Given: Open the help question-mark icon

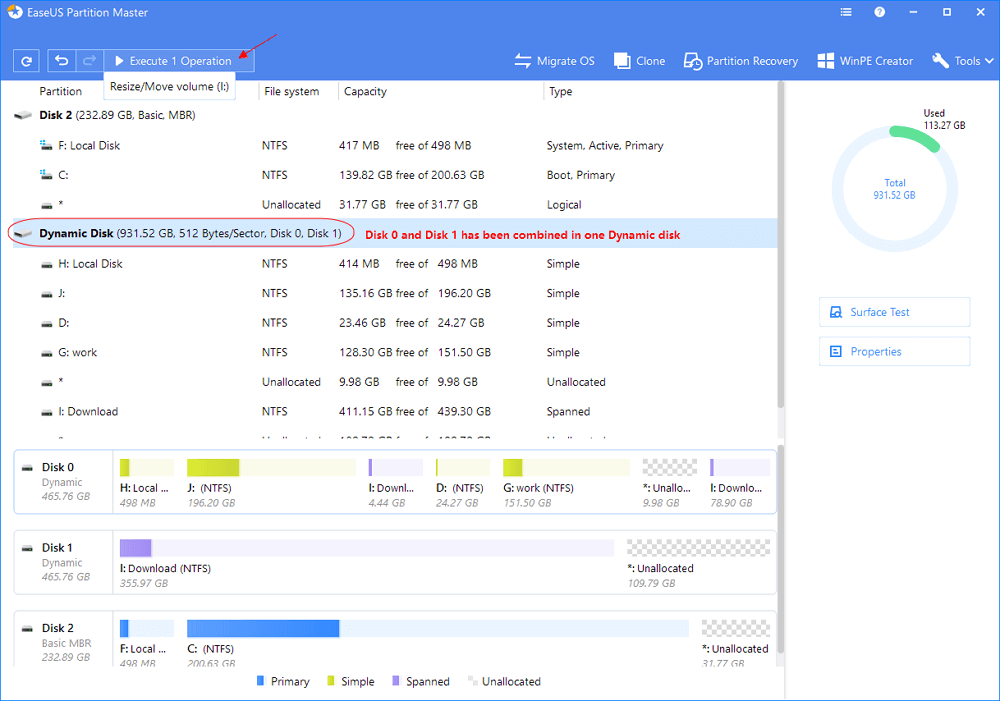Looking at the screenshot, I should [x=879, y=12].
